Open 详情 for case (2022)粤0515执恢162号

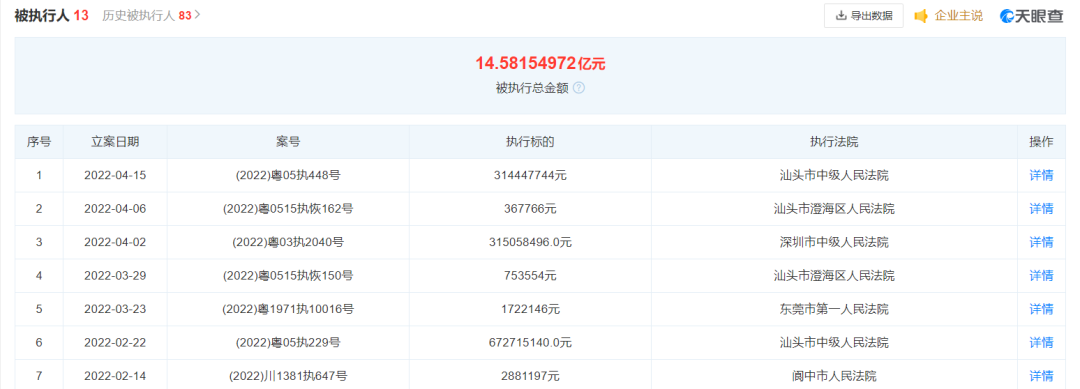point(1041,209)
